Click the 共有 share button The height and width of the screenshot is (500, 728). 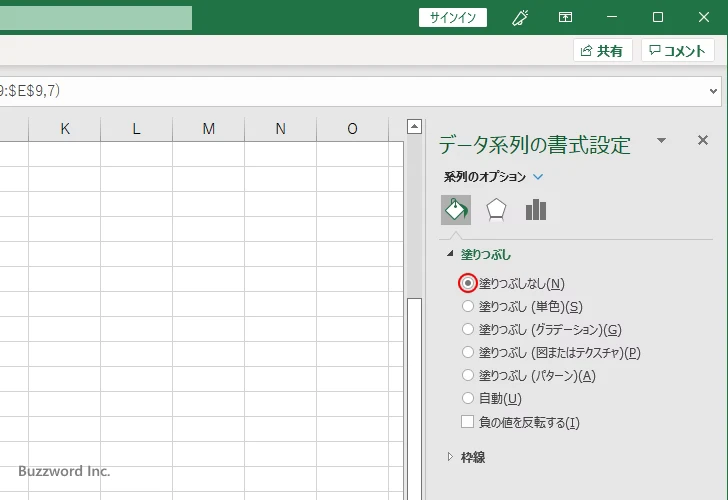602,50
